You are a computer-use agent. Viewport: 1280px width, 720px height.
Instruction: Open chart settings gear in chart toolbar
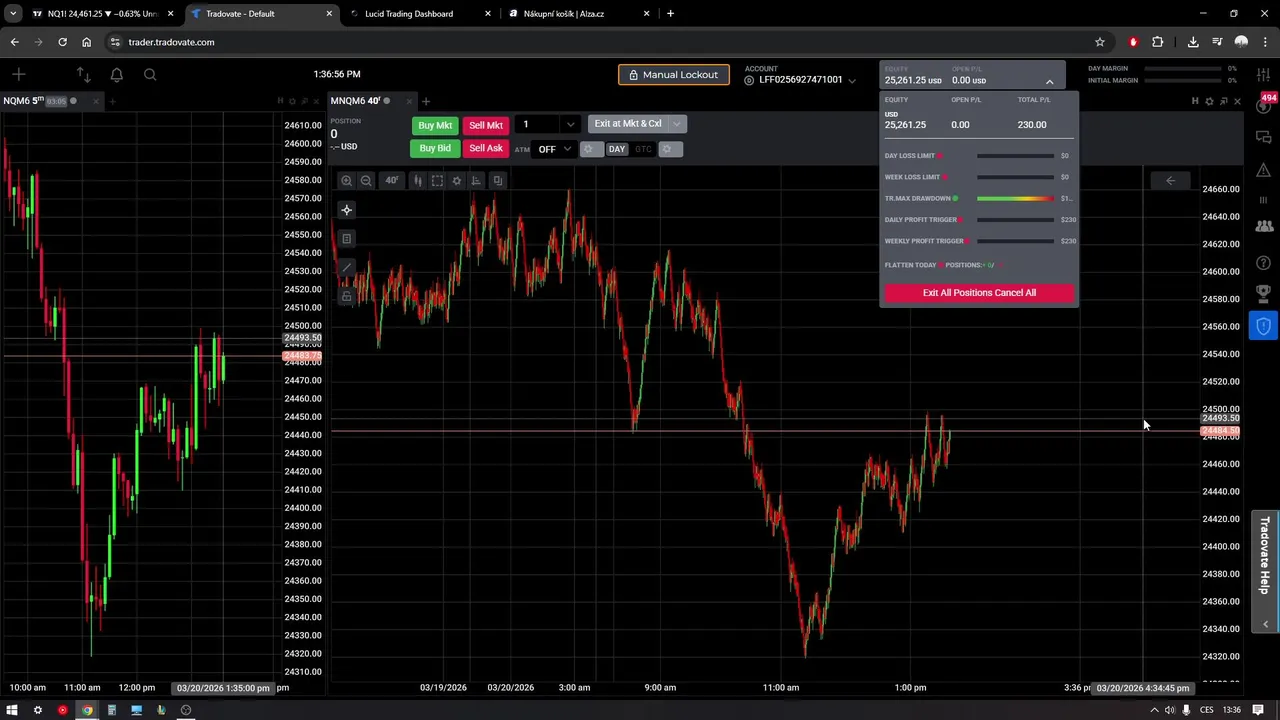coord(457,181)
